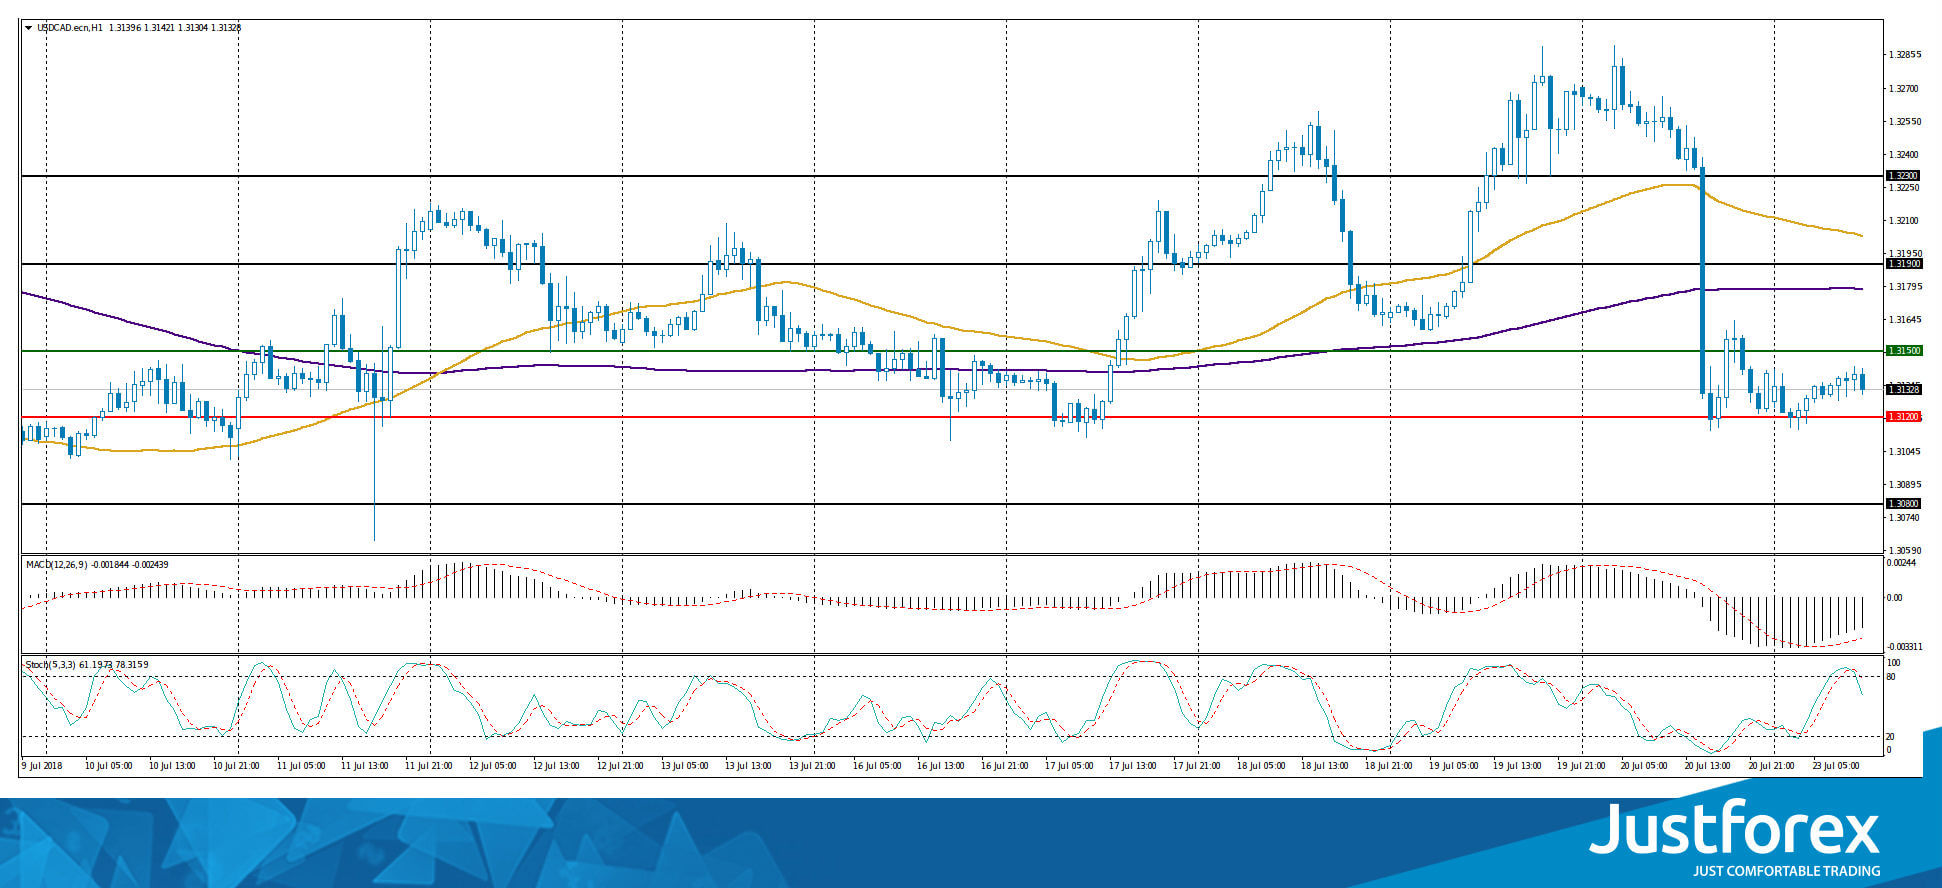
Task: Select the 1.30800 support level price tag
Action: (1903, 504)
